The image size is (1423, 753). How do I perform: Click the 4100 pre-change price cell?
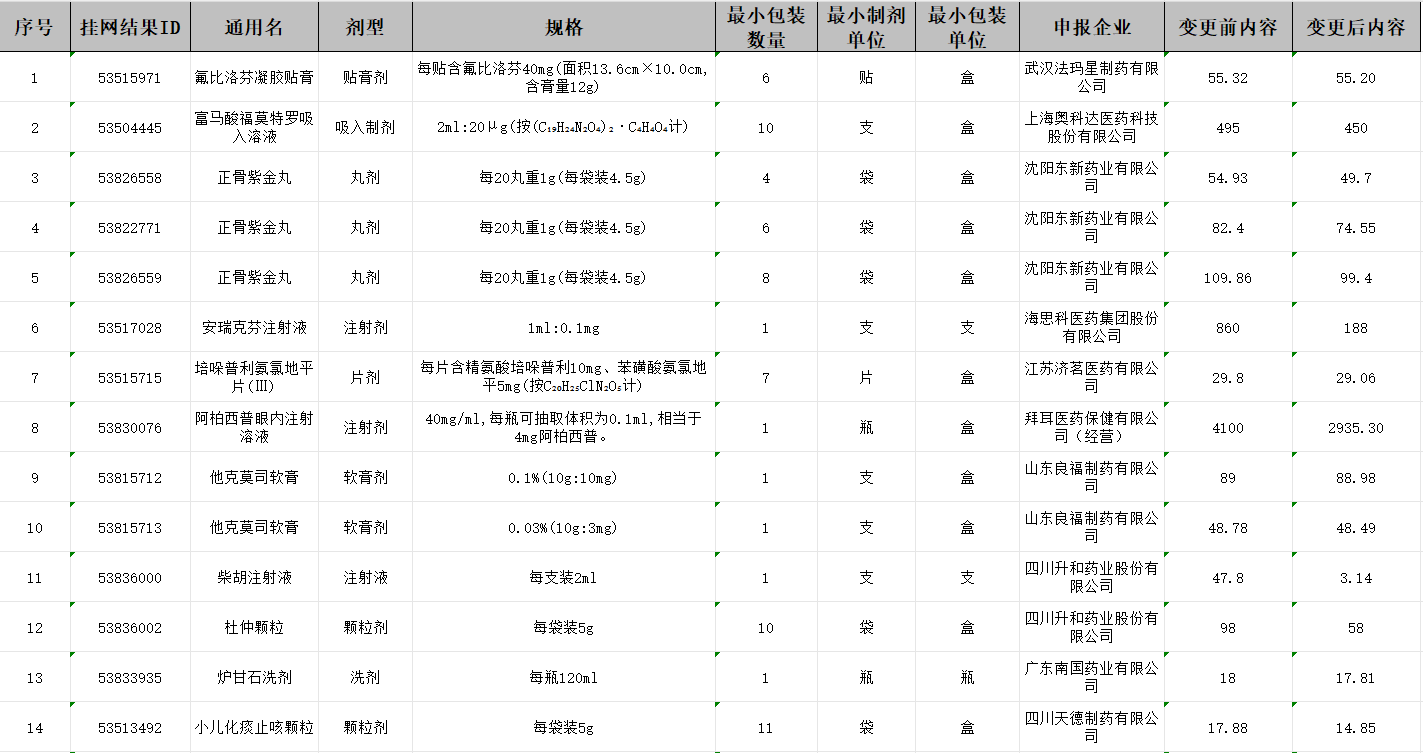(1227, 428)
